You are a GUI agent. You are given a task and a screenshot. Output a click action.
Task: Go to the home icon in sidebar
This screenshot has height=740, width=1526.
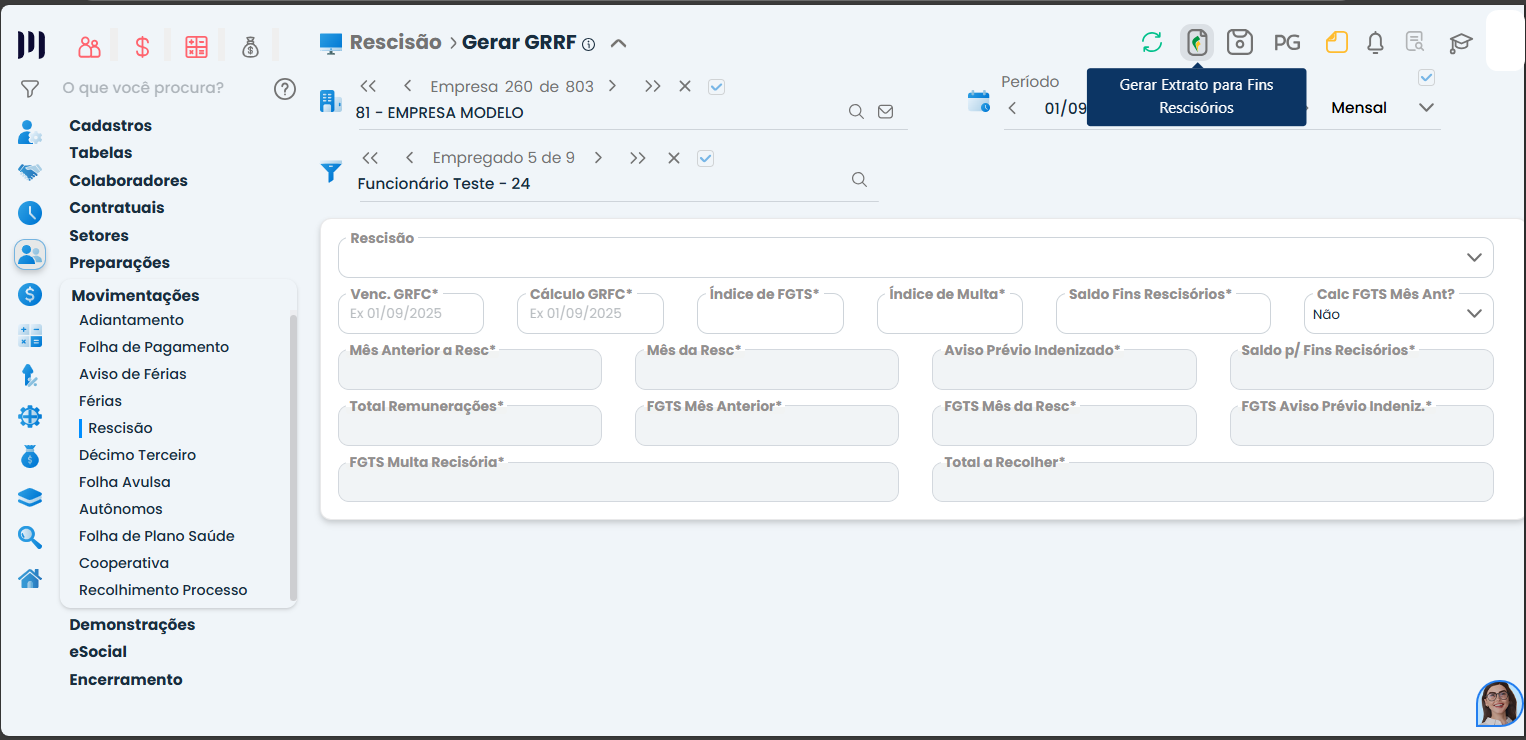(x=30, y=578)
